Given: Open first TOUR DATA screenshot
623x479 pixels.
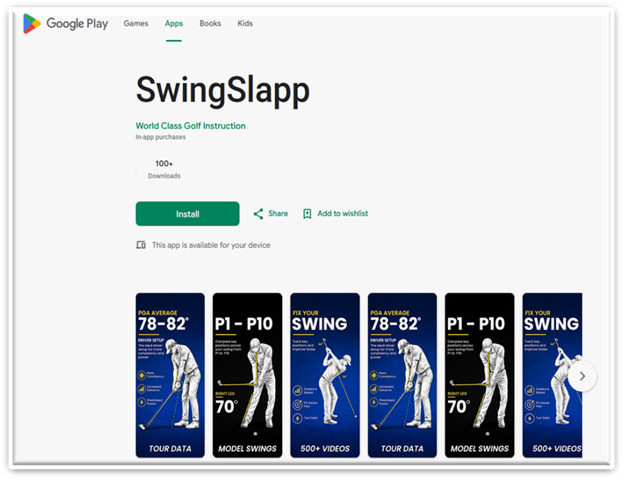Looking at the screenshot, I should (170, 375).
